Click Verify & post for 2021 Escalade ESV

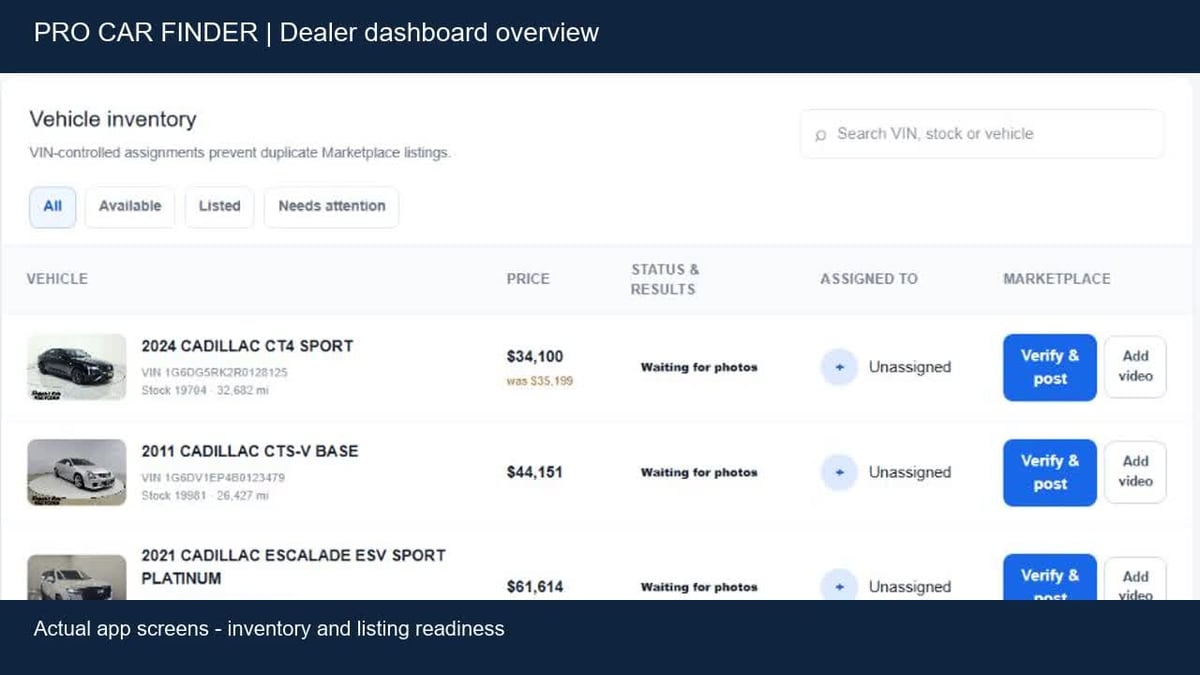pyautogui.click(x=1050, y=578)
